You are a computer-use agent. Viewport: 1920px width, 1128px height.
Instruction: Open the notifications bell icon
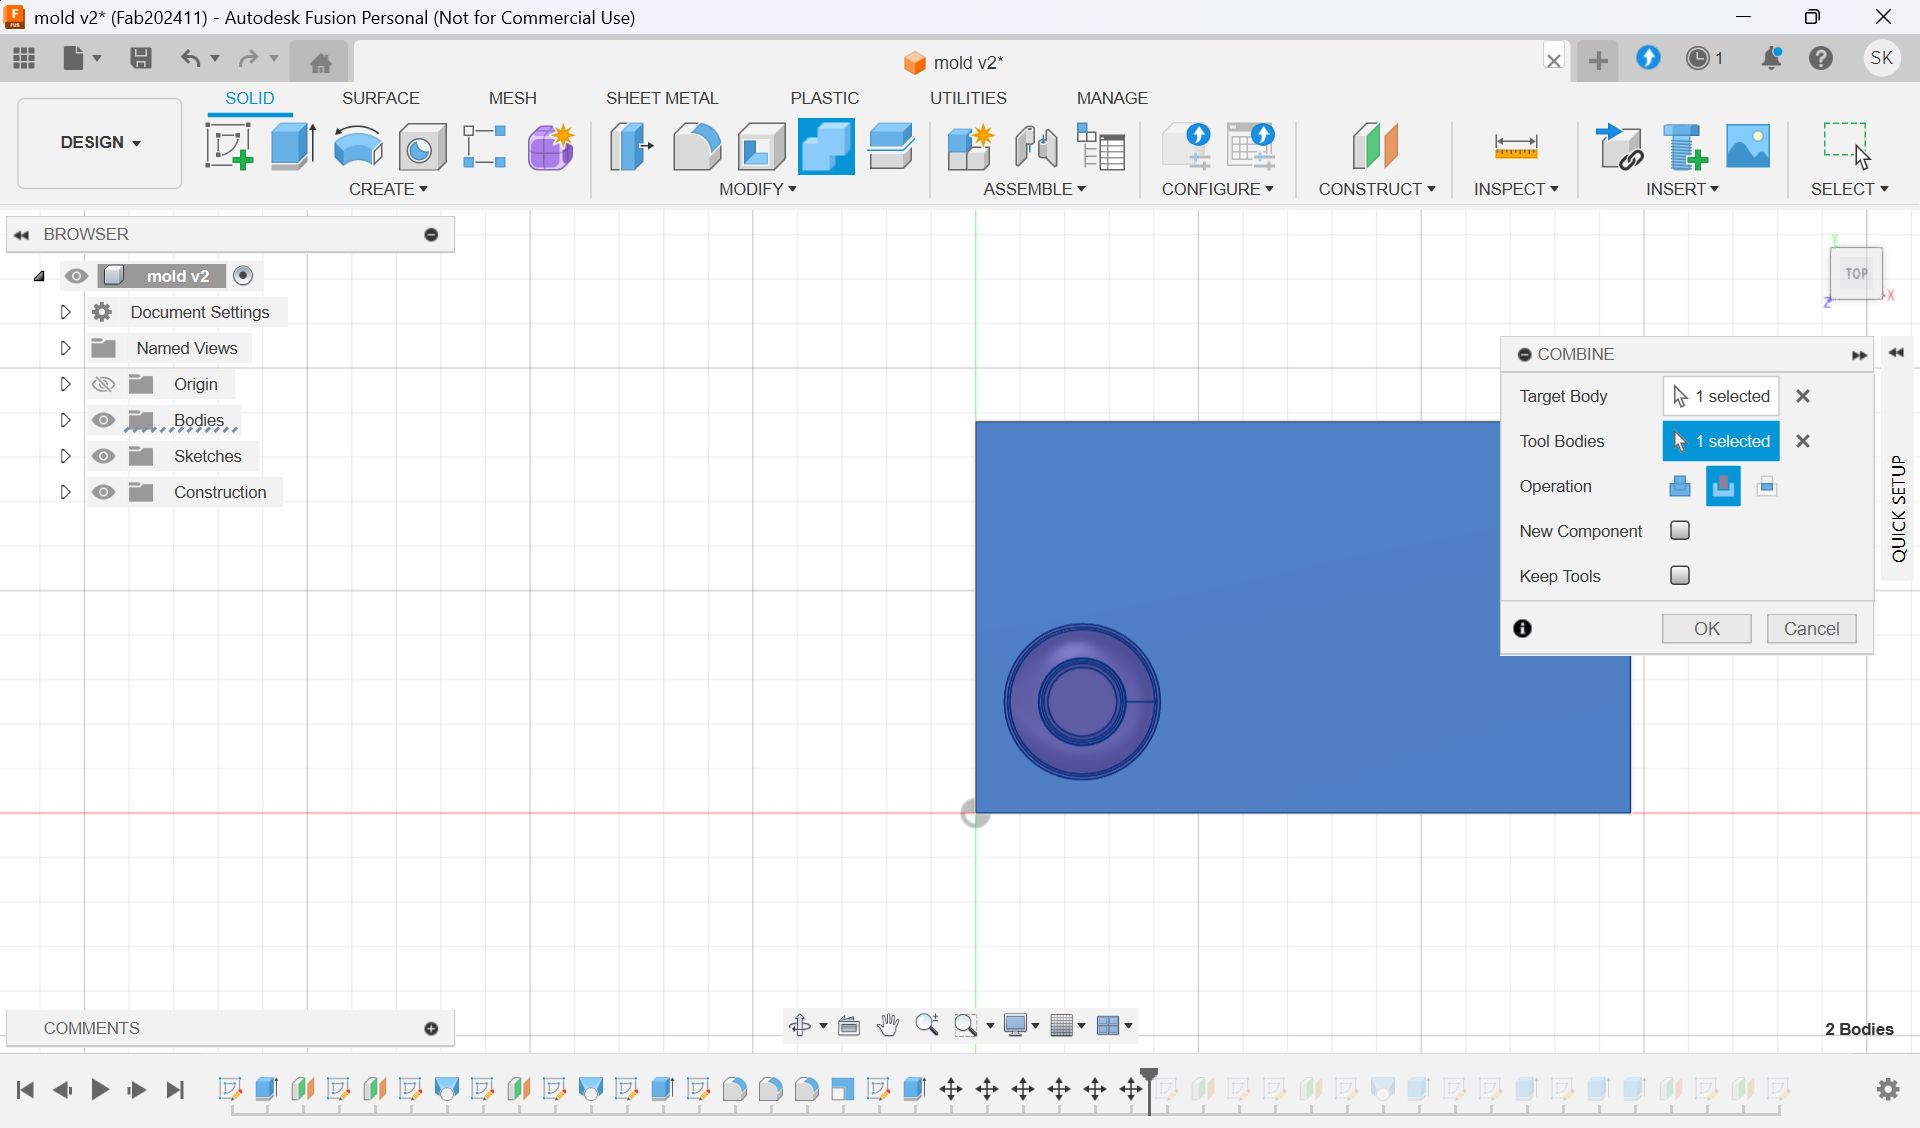click(1771, 58)
